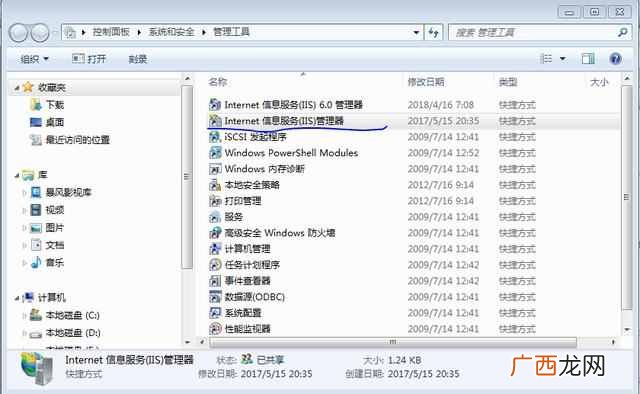Open the address bar history dropdown
This screenshot has width=640, height=394.
point(416,32)
